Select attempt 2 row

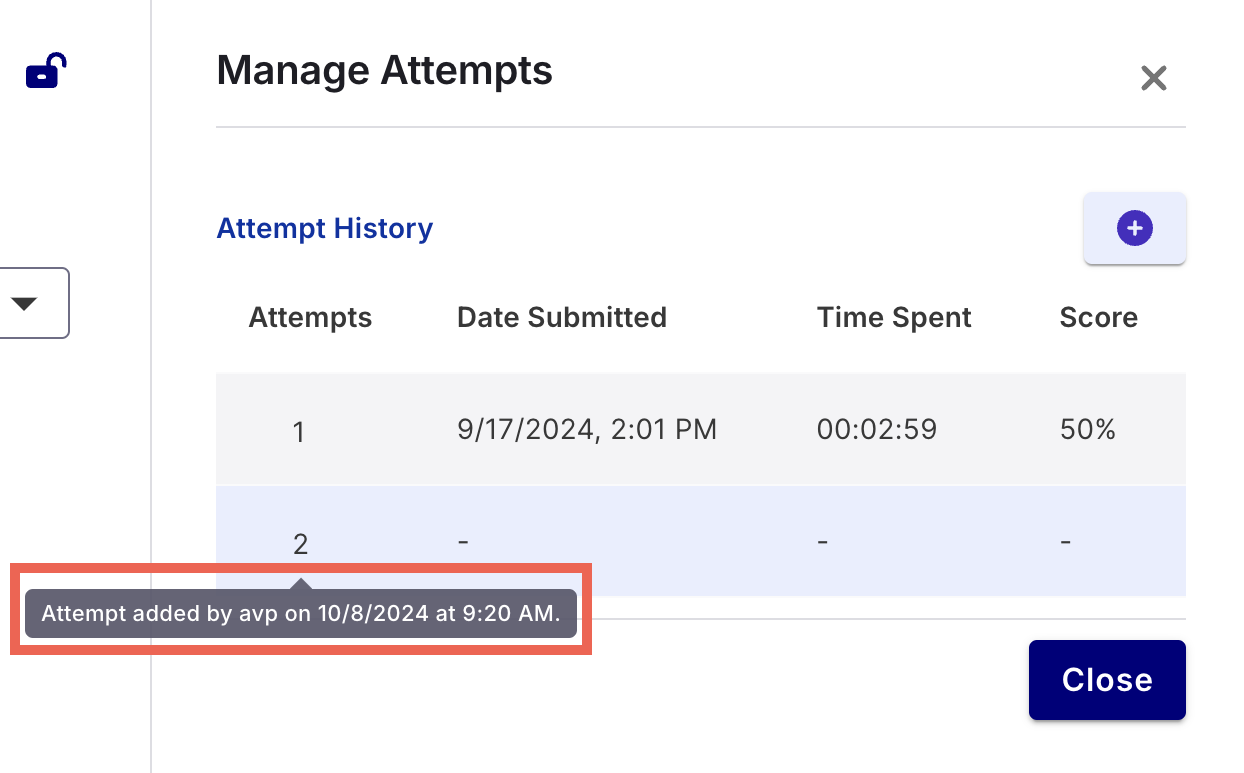(700, 541)
